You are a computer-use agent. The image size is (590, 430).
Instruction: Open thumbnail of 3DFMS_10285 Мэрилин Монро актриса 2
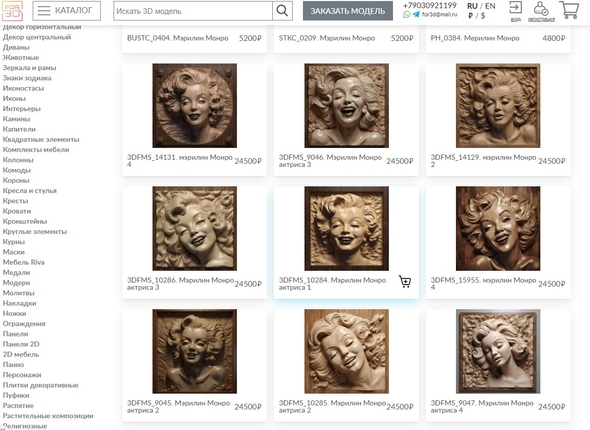[x=347, y=351]
